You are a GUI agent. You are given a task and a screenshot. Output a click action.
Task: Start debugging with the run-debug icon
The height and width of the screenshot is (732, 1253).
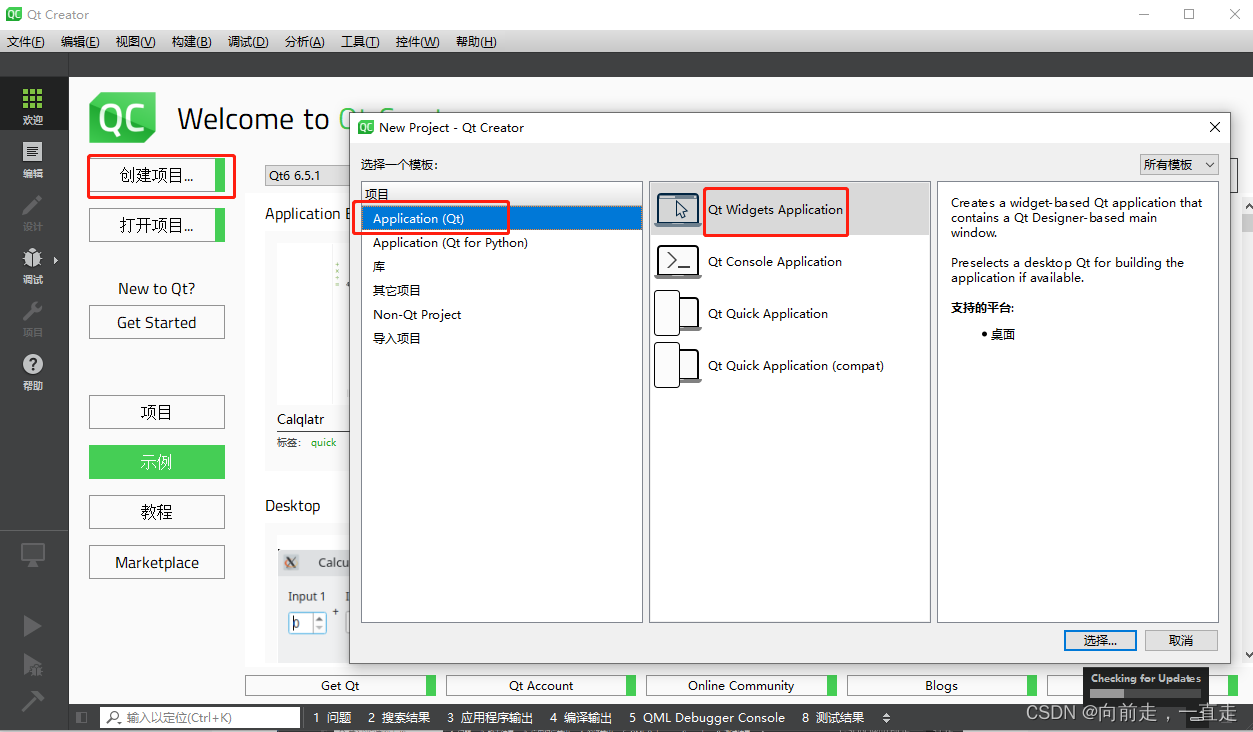click(x=33, y=663)
